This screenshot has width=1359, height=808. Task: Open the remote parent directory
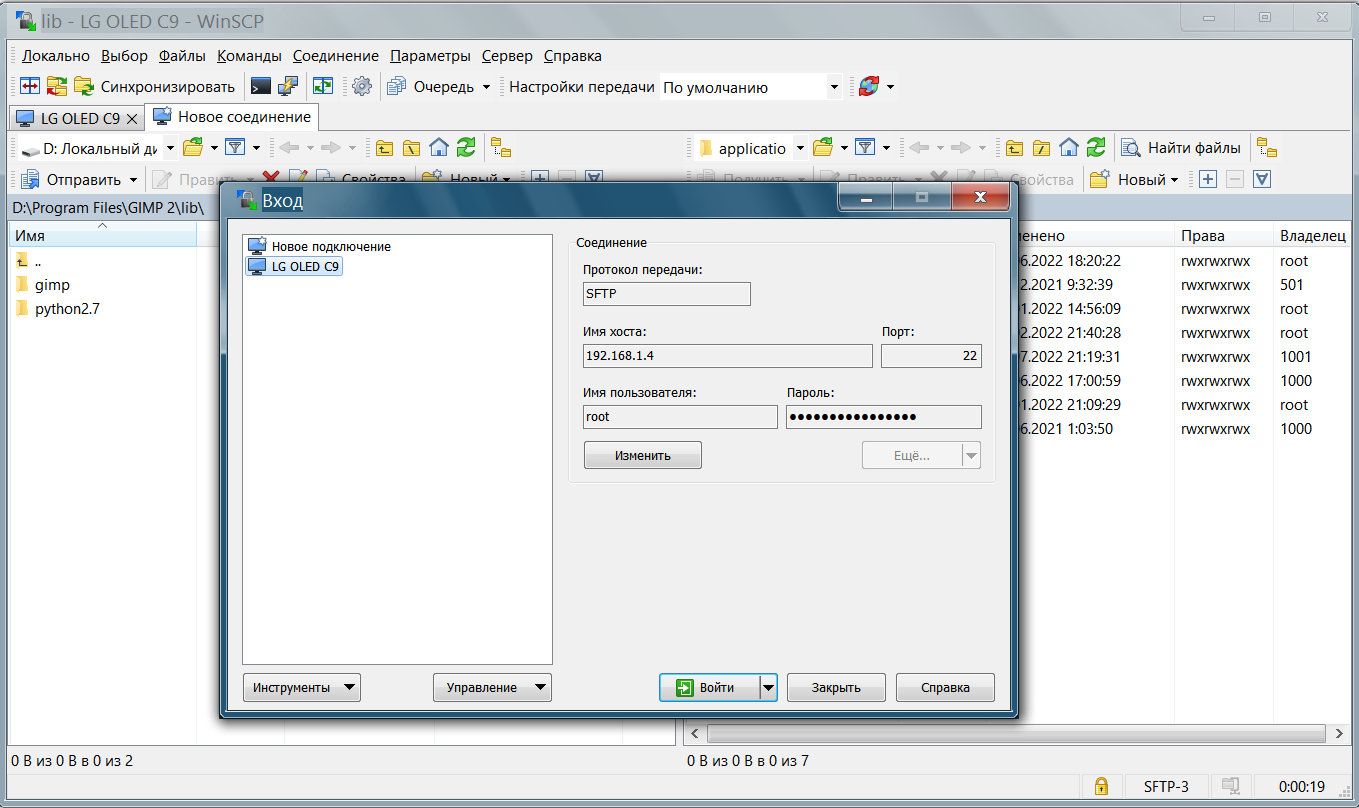1014,148
